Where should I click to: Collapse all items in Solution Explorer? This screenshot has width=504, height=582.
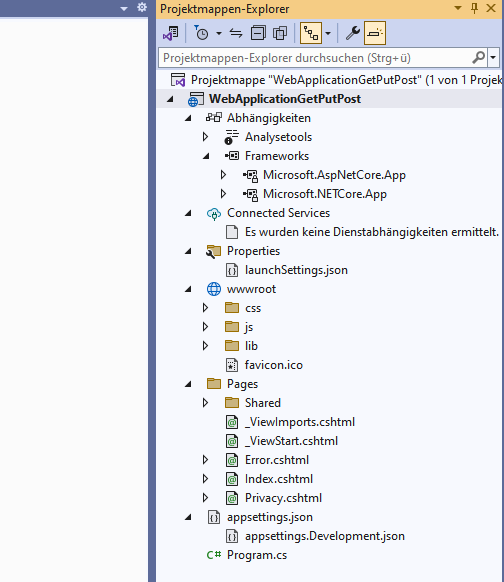[x=258, y=33]
